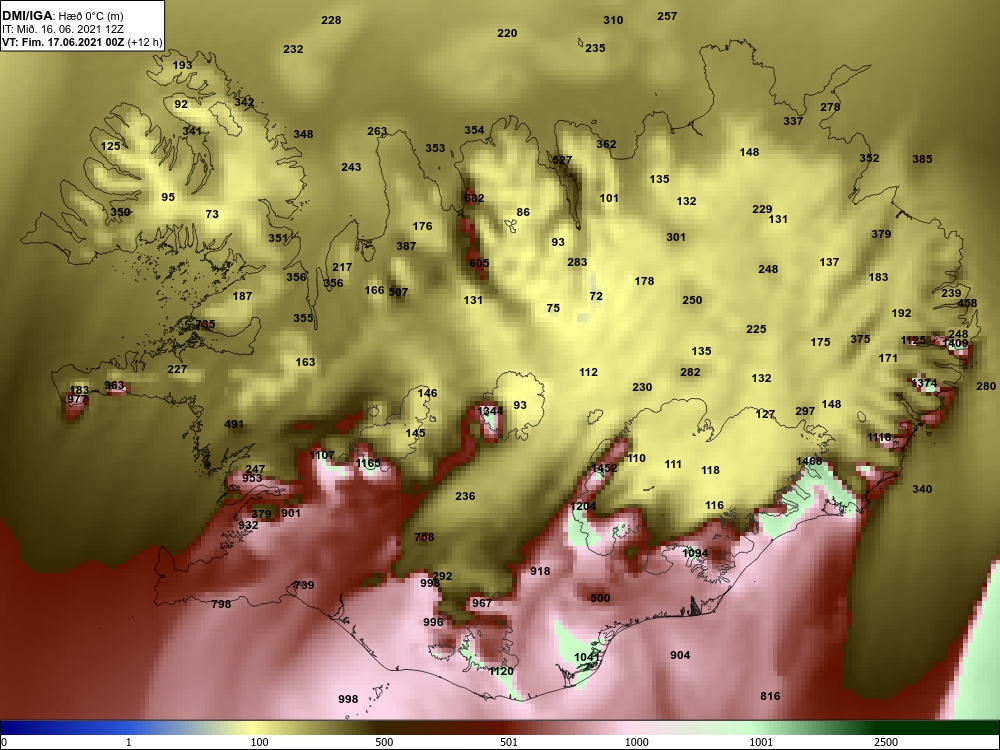Click the map value 1452
1000x750 pixels.
click(604, 467)
